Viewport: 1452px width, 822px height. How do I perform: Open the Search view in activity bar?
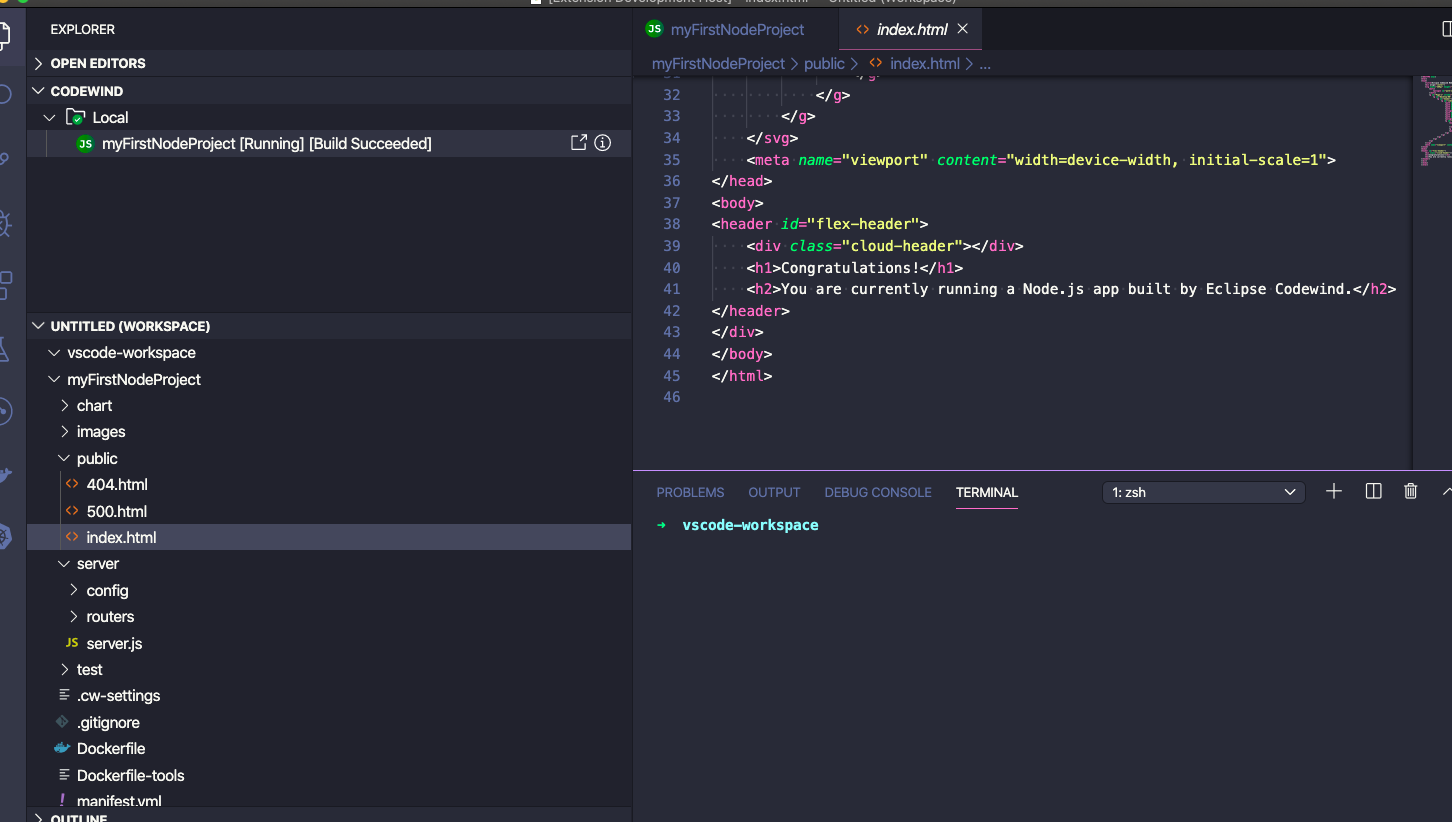[x=4, y=95]
